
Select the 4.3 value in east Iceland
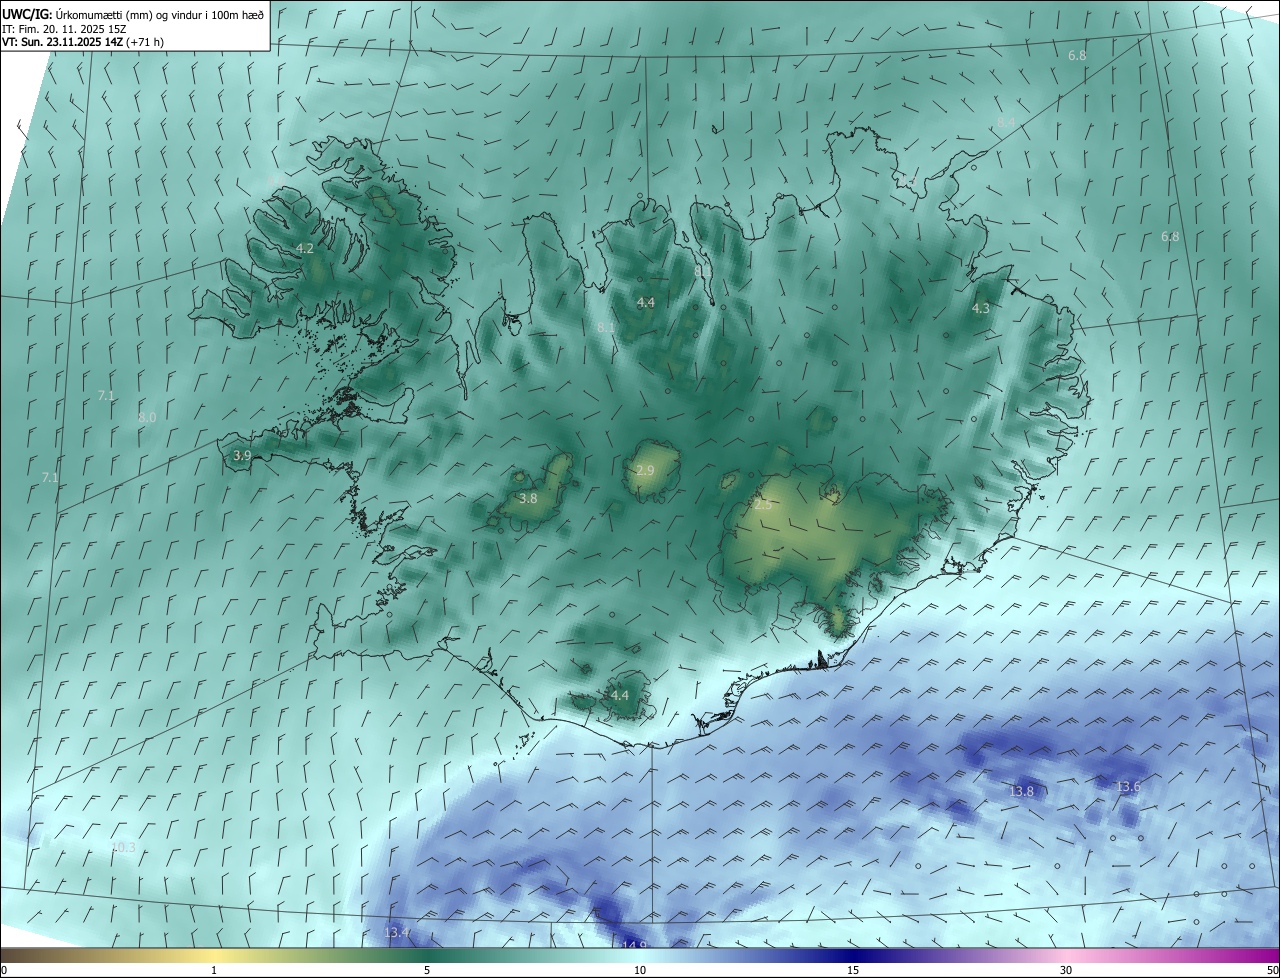click(981, 309)
